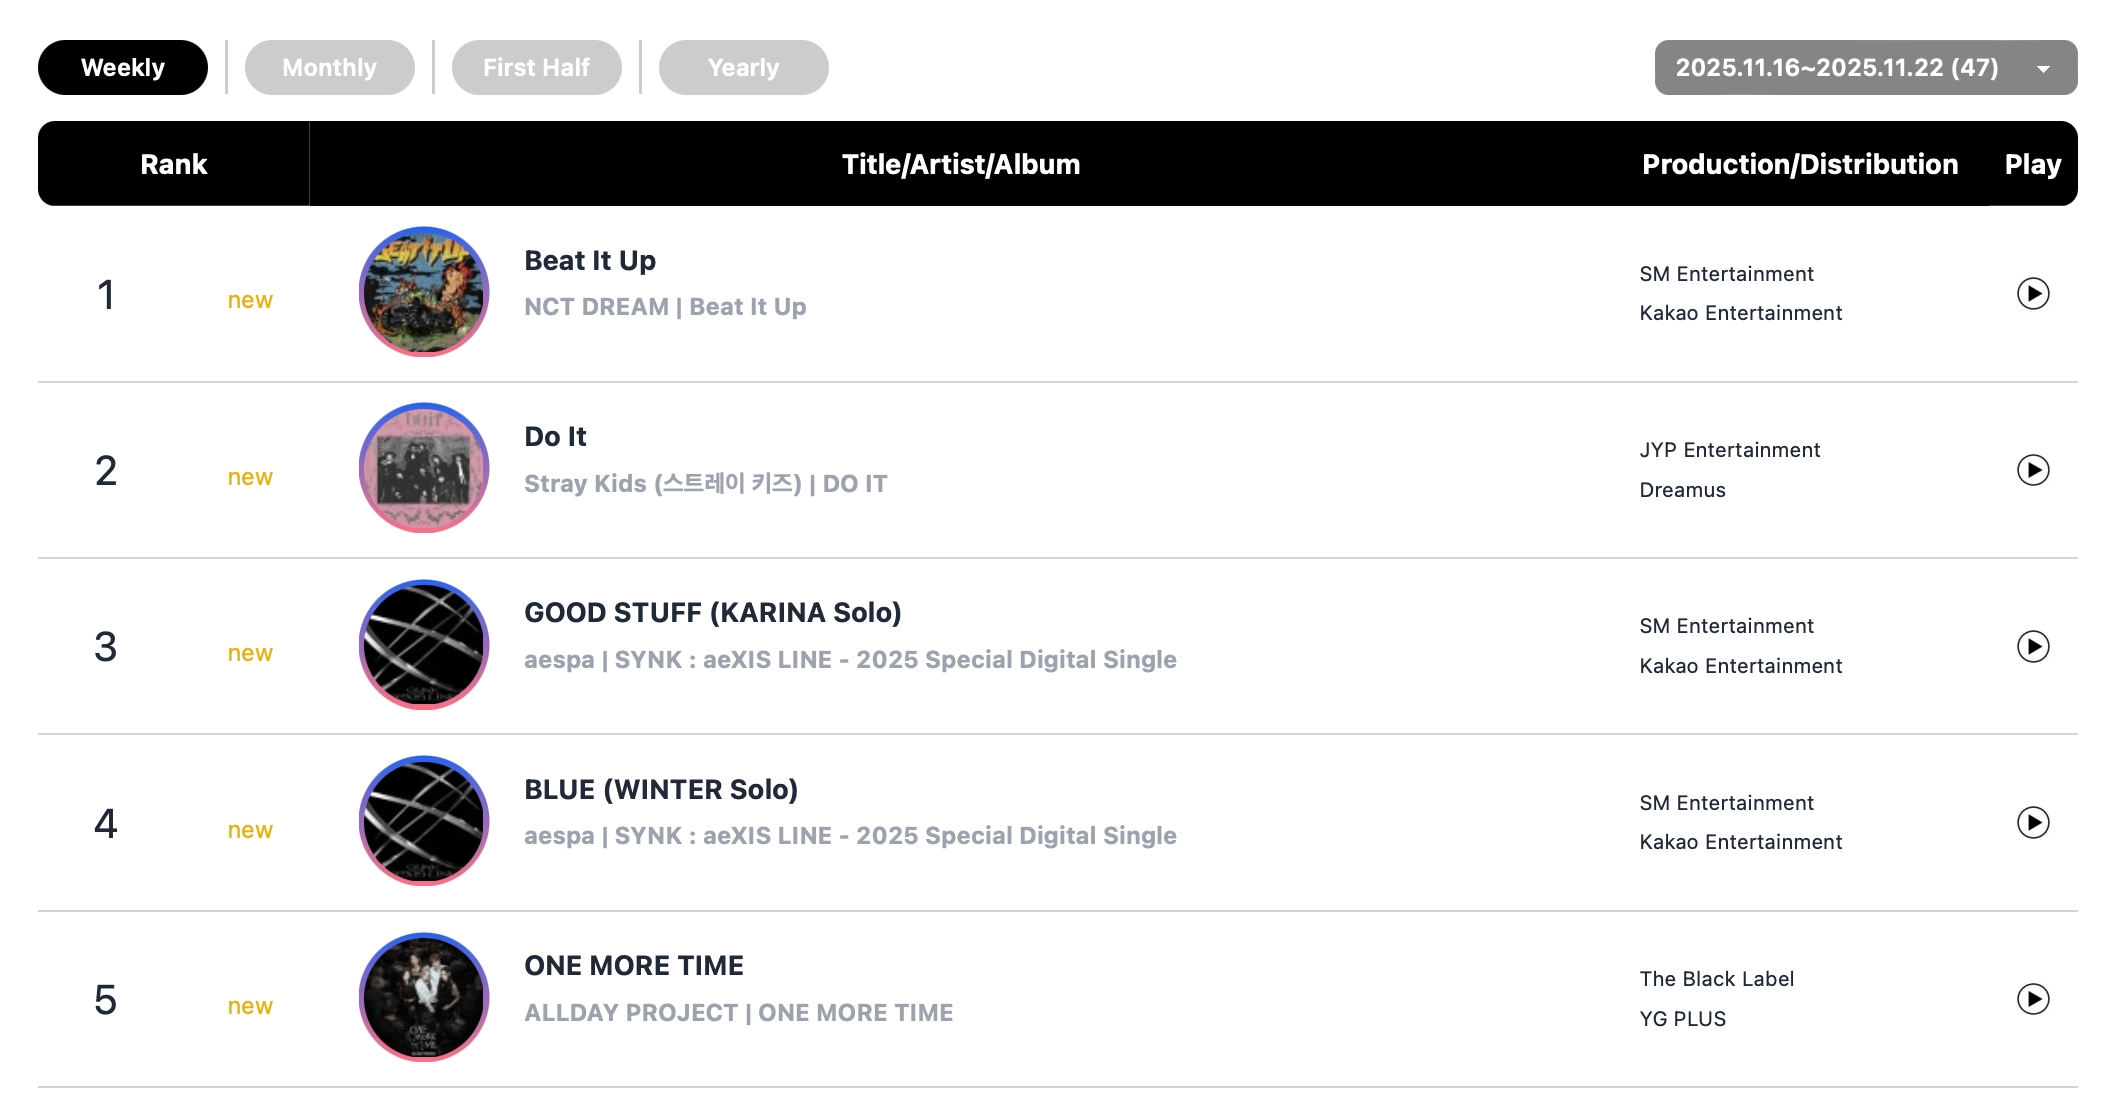Viewport: 2119px width, 1102px height.
Task: Play BLUE (WINTER Solo) track
Action: coord(2032,822)
